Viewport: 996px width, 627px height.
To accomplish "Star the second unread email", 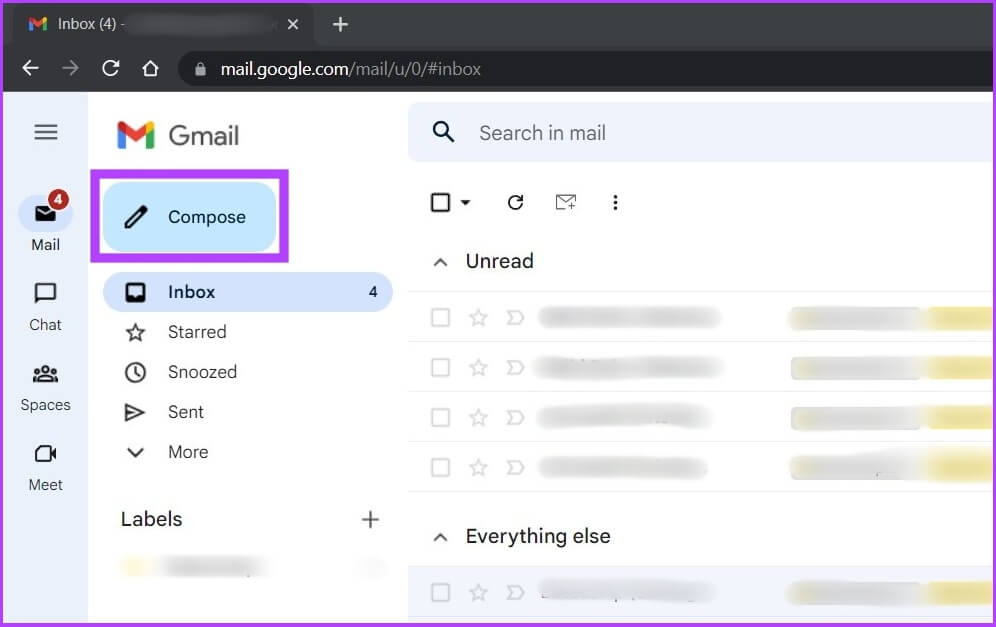I will [478, 367].
